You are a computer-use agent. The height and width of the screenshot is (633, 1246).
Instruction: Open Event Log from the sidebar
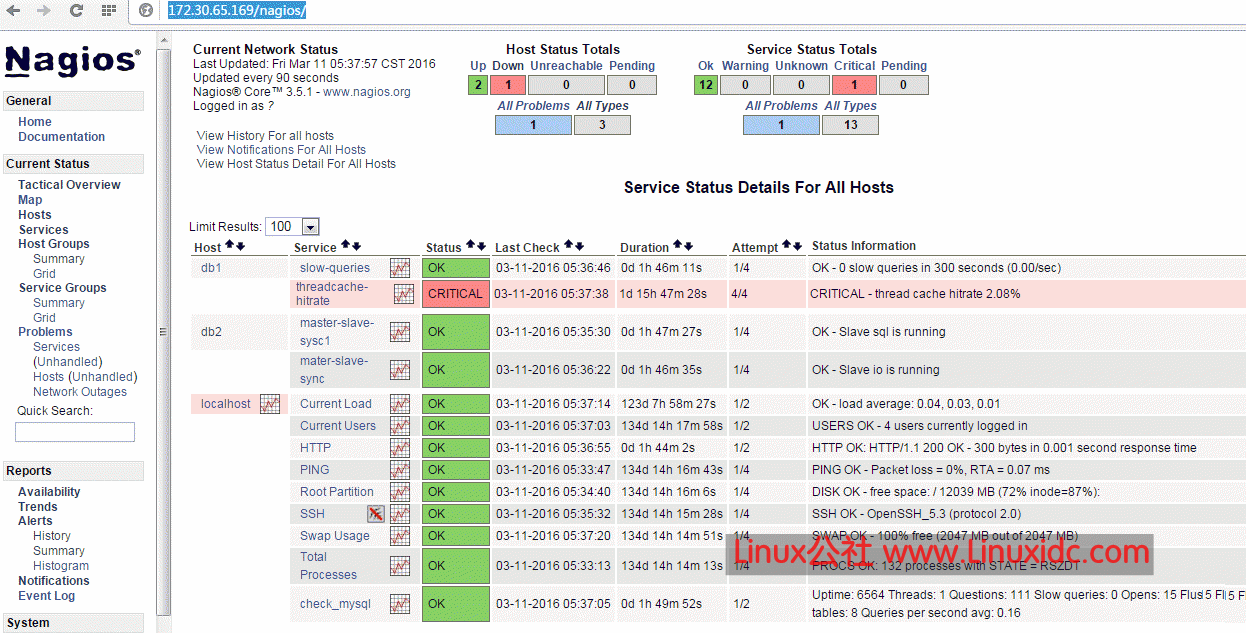46,595
